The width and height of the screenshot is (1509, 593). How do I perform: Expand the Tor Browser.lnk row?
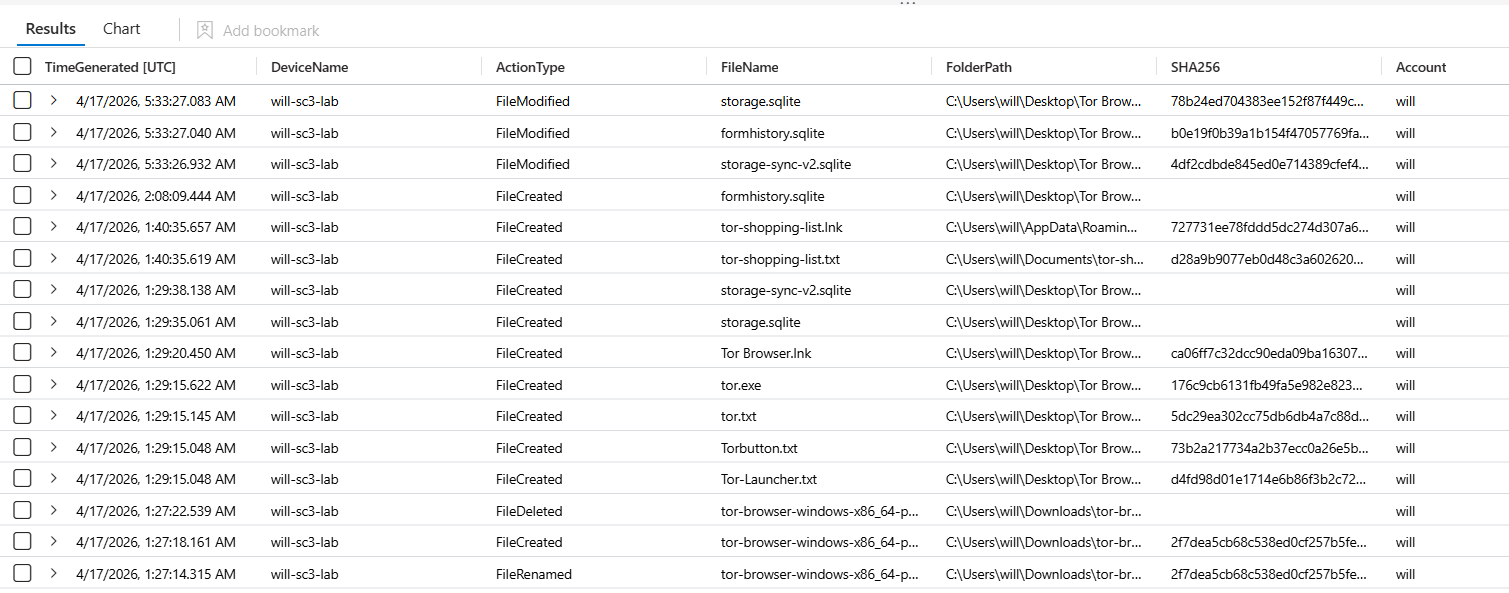point(54,353)
